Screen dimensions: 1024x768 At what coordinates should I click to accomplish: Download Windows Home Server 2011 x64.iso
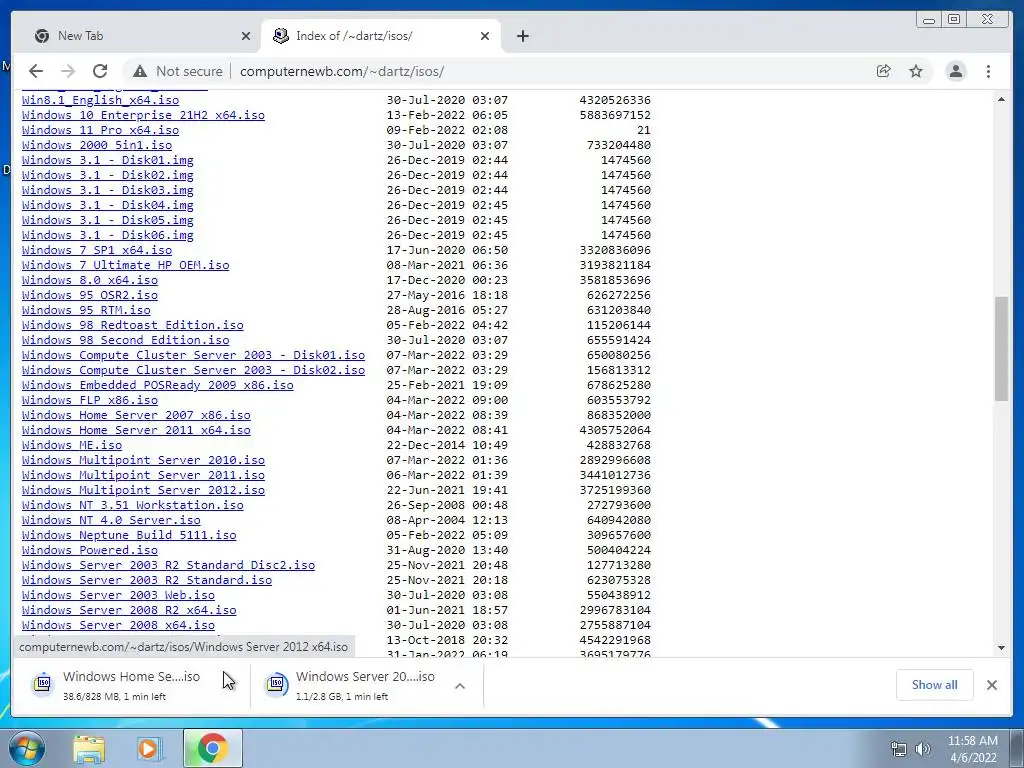tap(136, 430)
